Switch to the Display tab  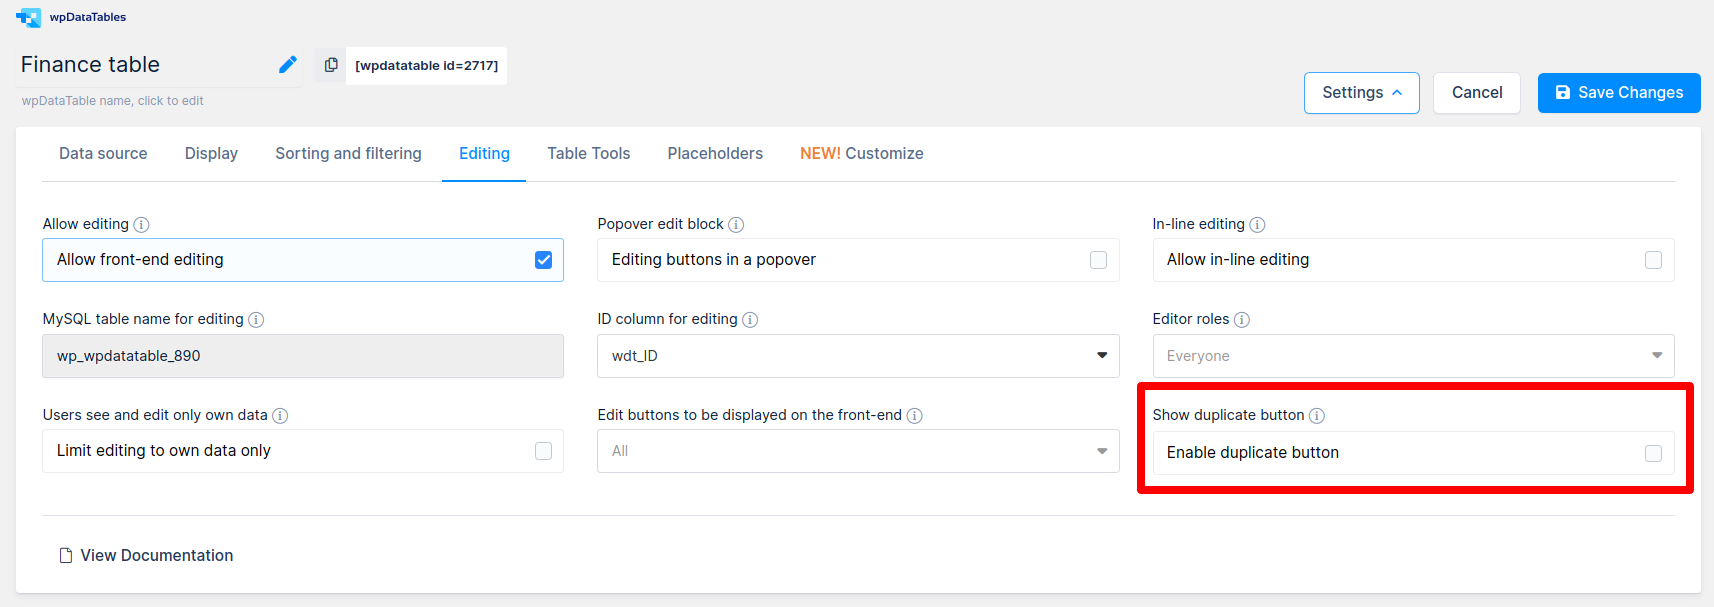click(211, 154)
